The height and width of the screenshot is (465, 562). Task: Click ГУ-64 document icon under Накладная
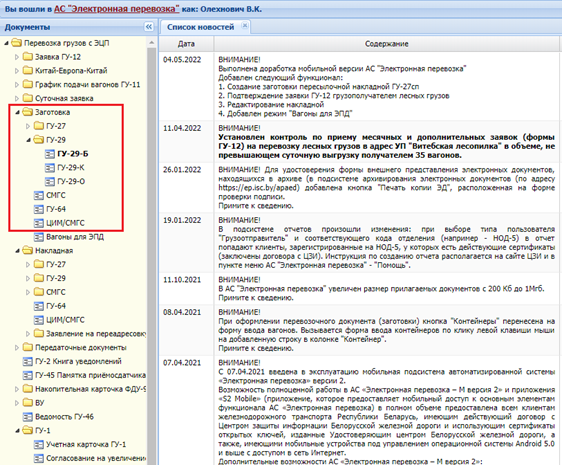pos(39,306)
